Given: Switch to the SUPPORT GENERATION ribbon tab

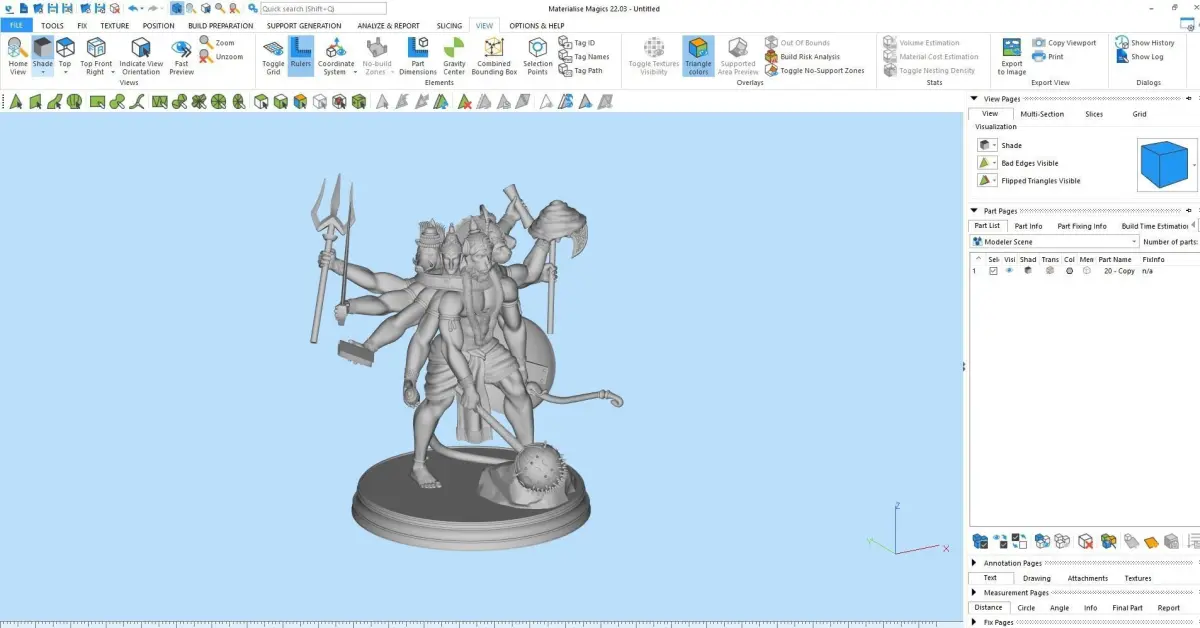Looking at the screenshot, I should tap(304, 25).
